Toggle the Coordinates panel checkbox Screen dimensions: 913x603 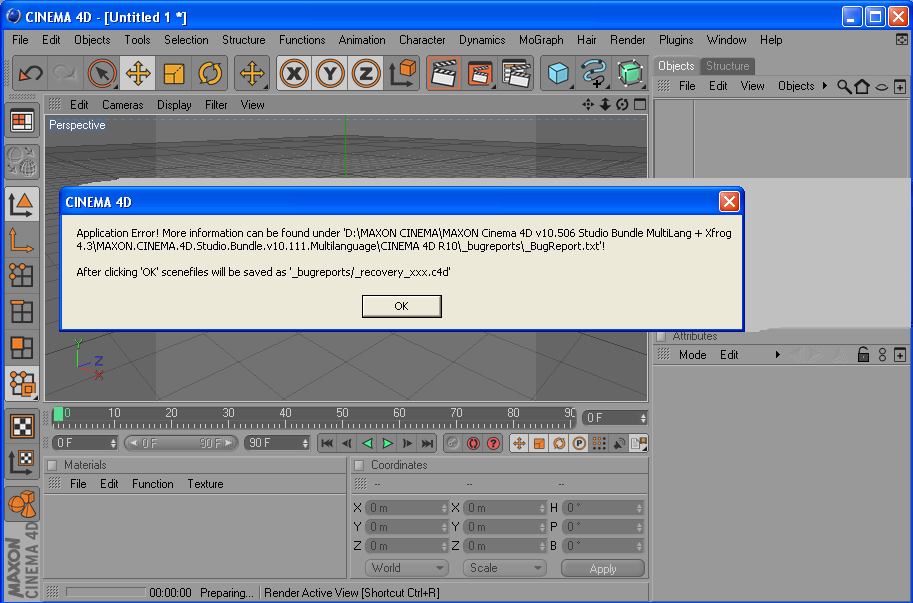[x=359, y=465]
